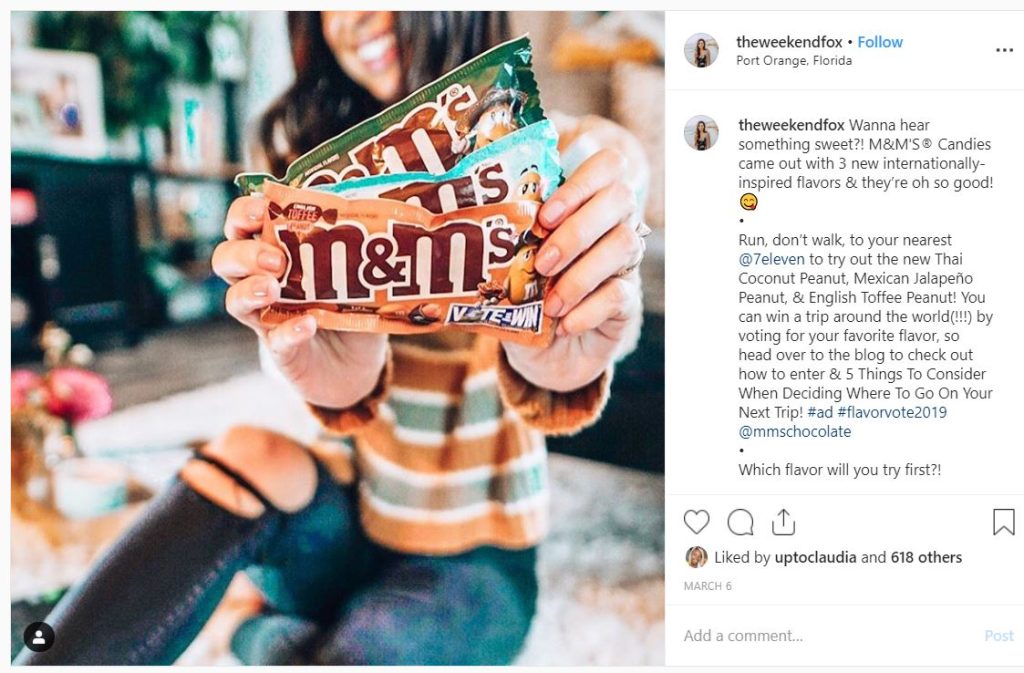Open comments with speech bubble icon
1024x673 pixels.
click(741, 522)
